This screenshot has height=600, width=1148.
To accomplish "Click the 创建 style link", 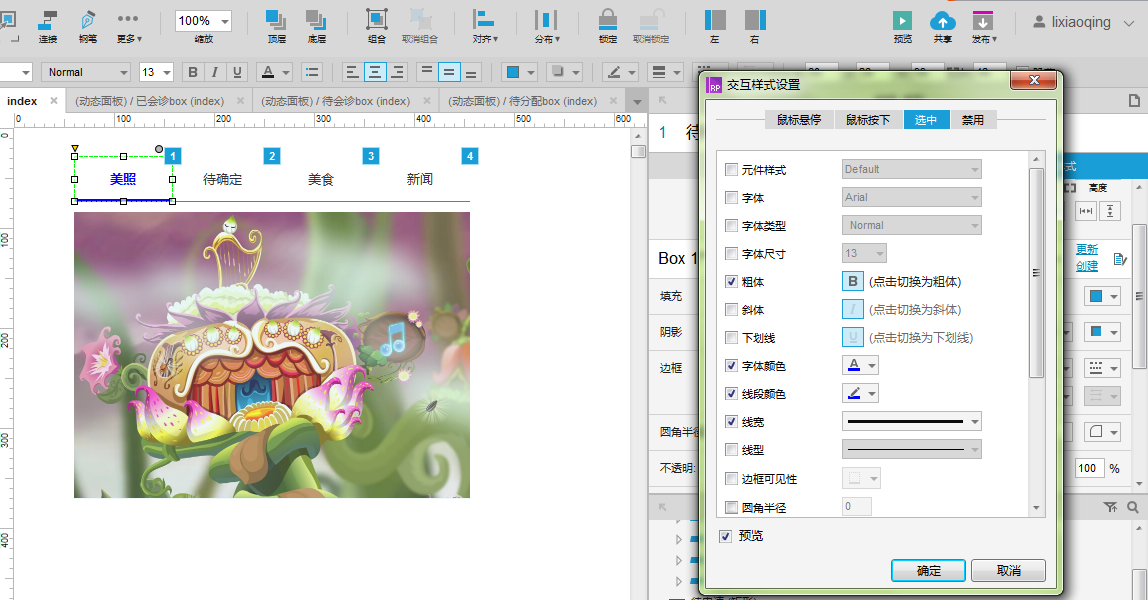I will coord(1086,266).
